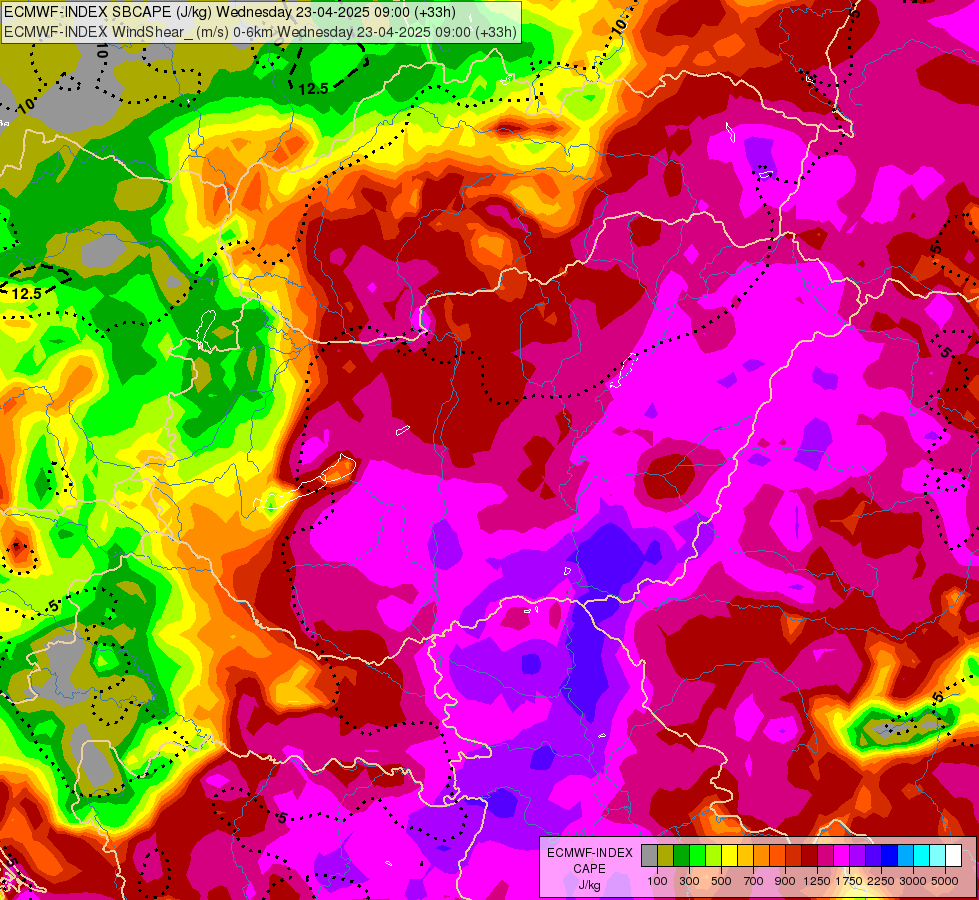Pick the purple swatch right of 1750
979x900 pixels.
[857, 855]
